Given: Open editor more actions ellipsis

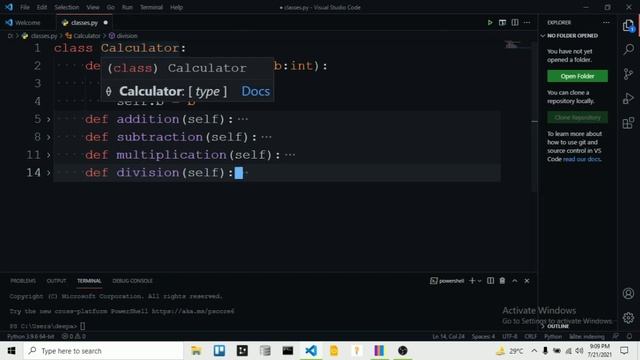Looking at the screenshot, I should tap(527, 22).
